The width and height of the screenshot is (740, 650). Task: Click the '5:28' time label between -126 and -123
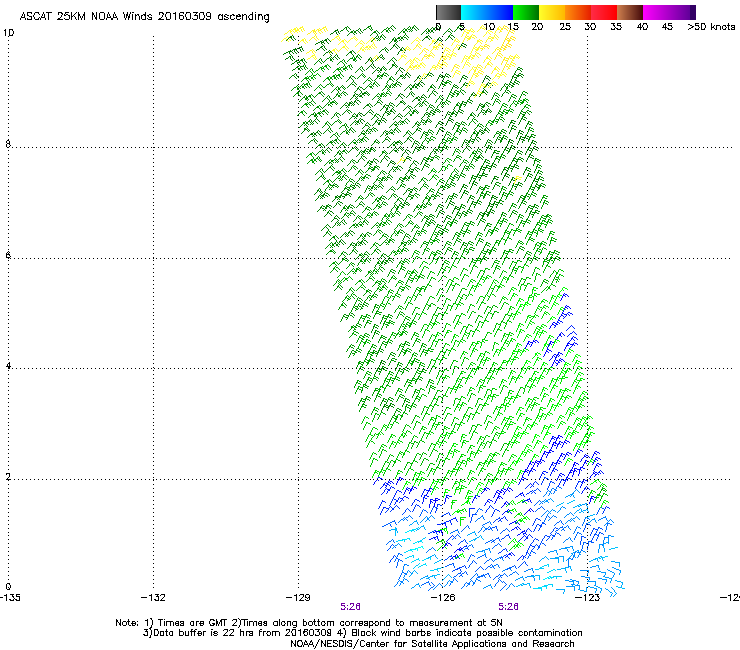click(509, 607)
